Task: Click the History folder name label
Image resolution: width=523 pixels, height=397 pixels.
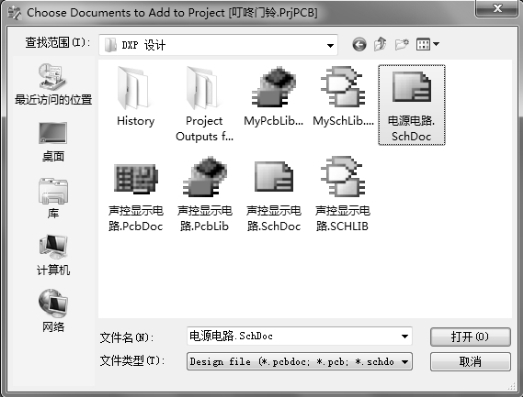Action: pyautogui.click(x=135, y=121)
